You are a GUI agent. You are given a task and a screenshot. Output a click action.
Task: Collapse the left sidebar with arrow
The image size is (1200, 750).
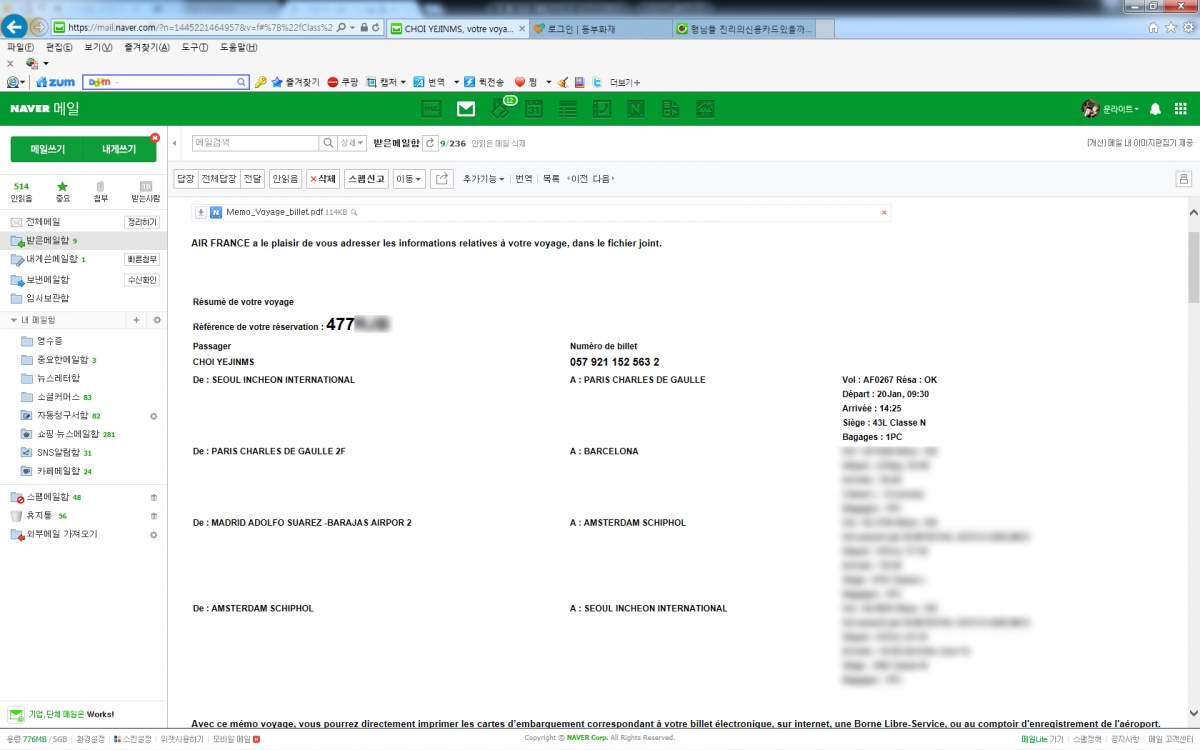coord(175,143)
